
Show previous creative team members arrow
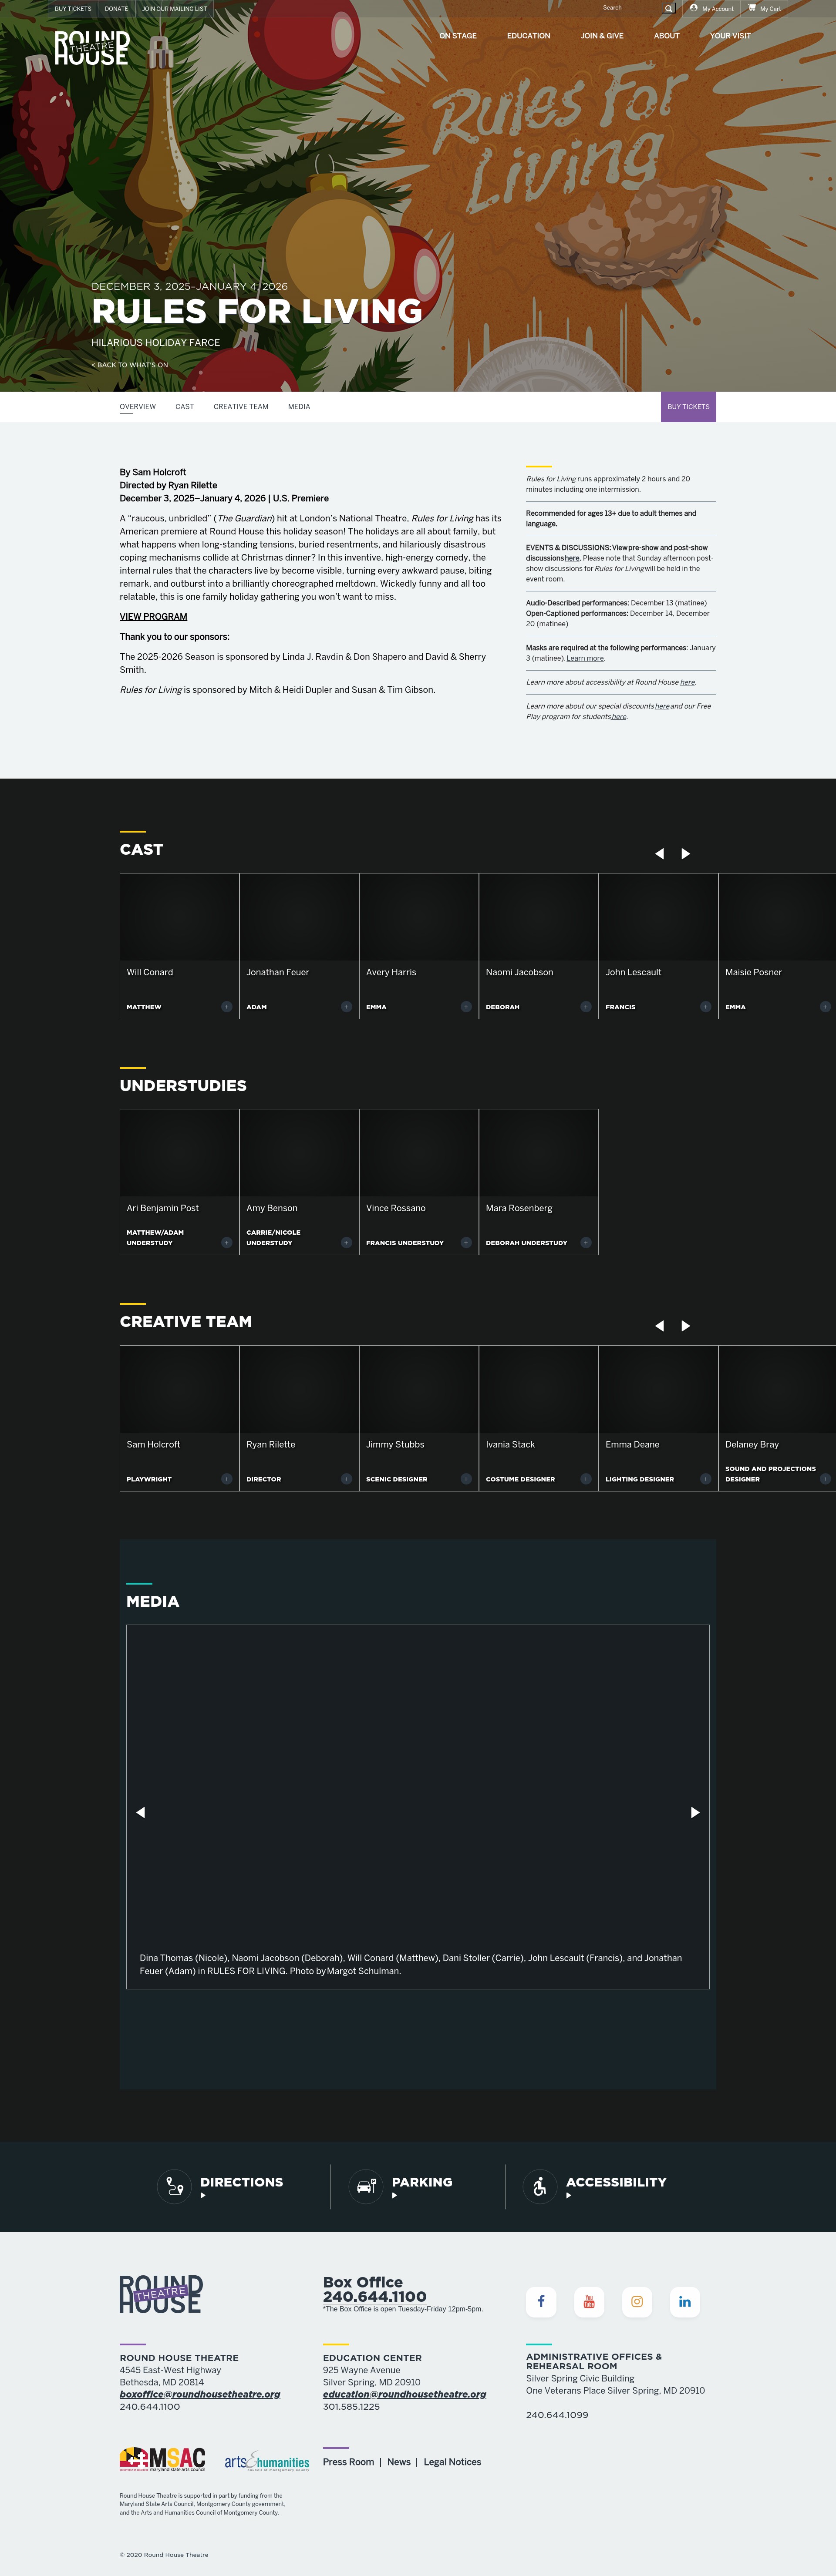pos(659,1325)
